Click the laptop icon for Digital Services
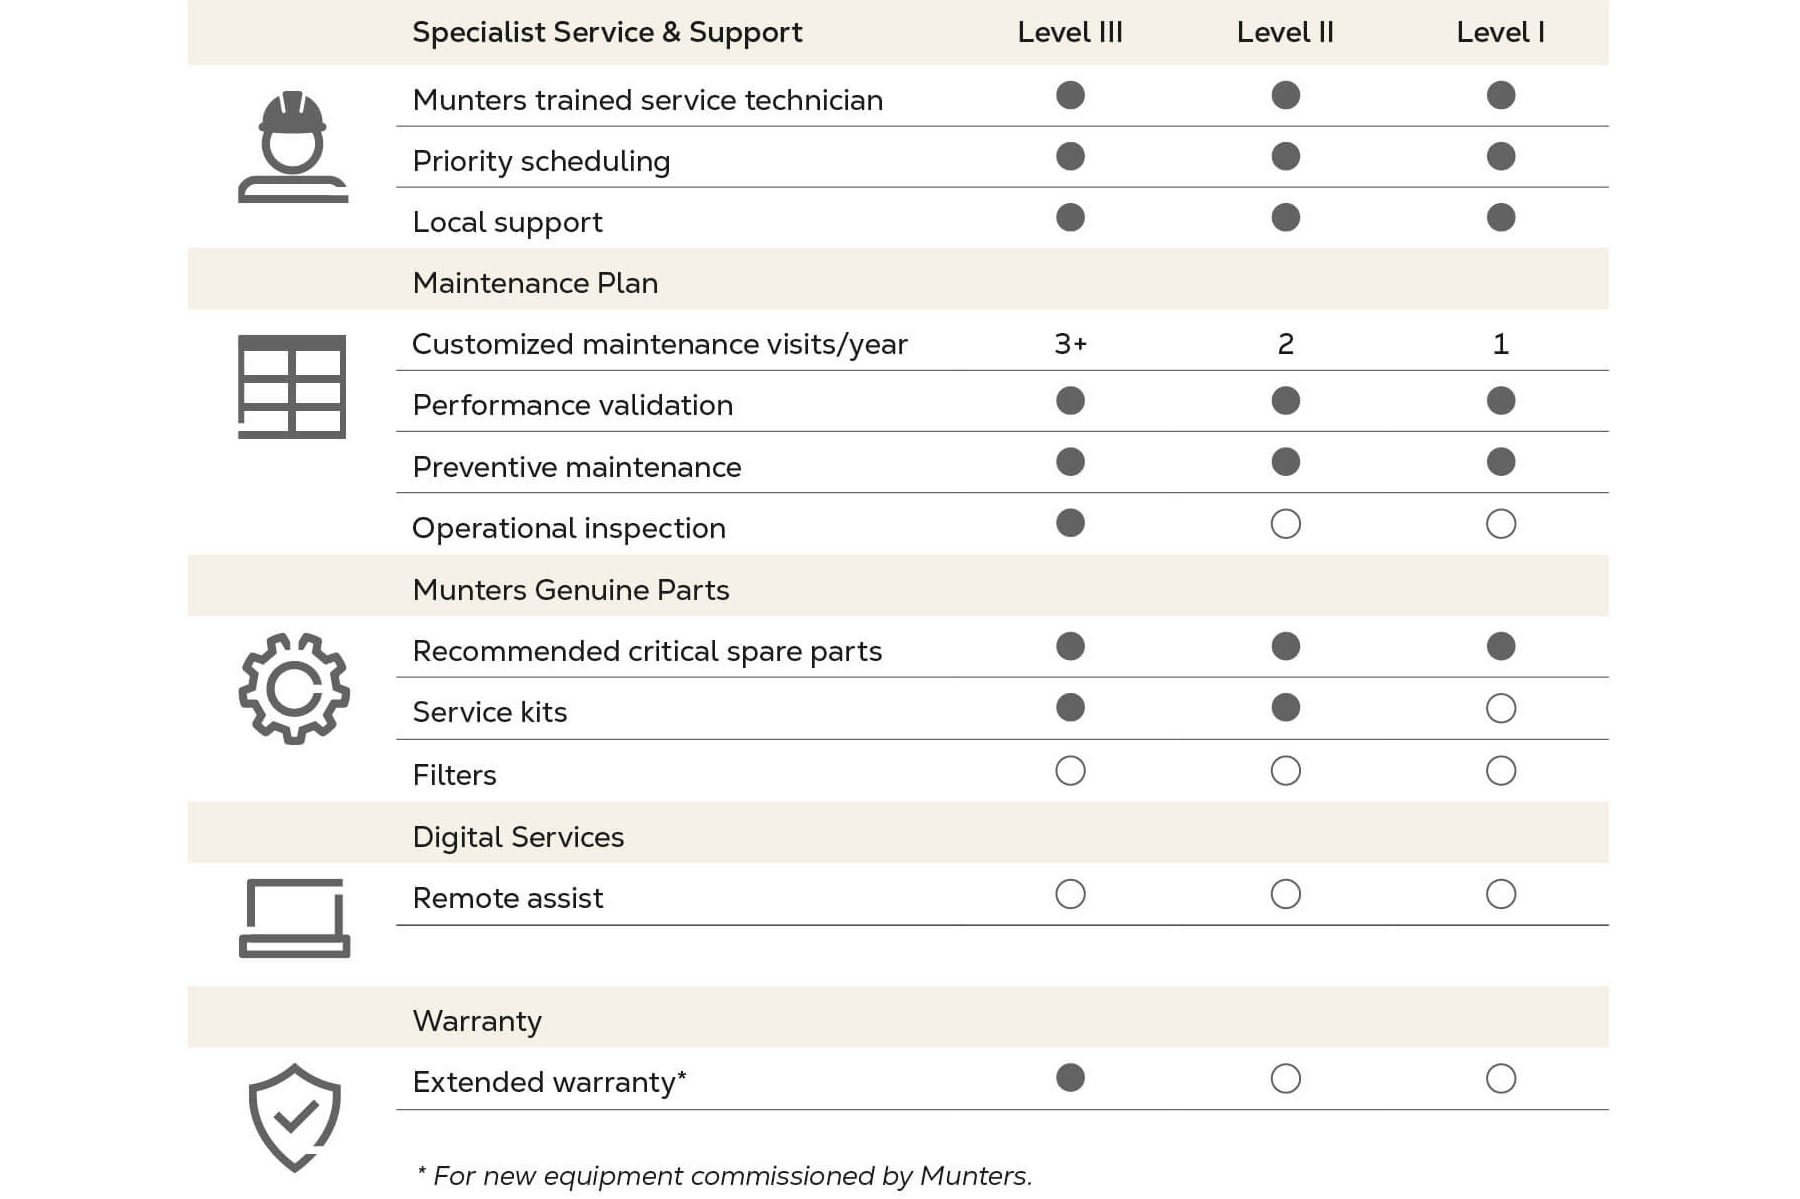This screenshot has height=1199, width=1800. (x=294, y=918)
